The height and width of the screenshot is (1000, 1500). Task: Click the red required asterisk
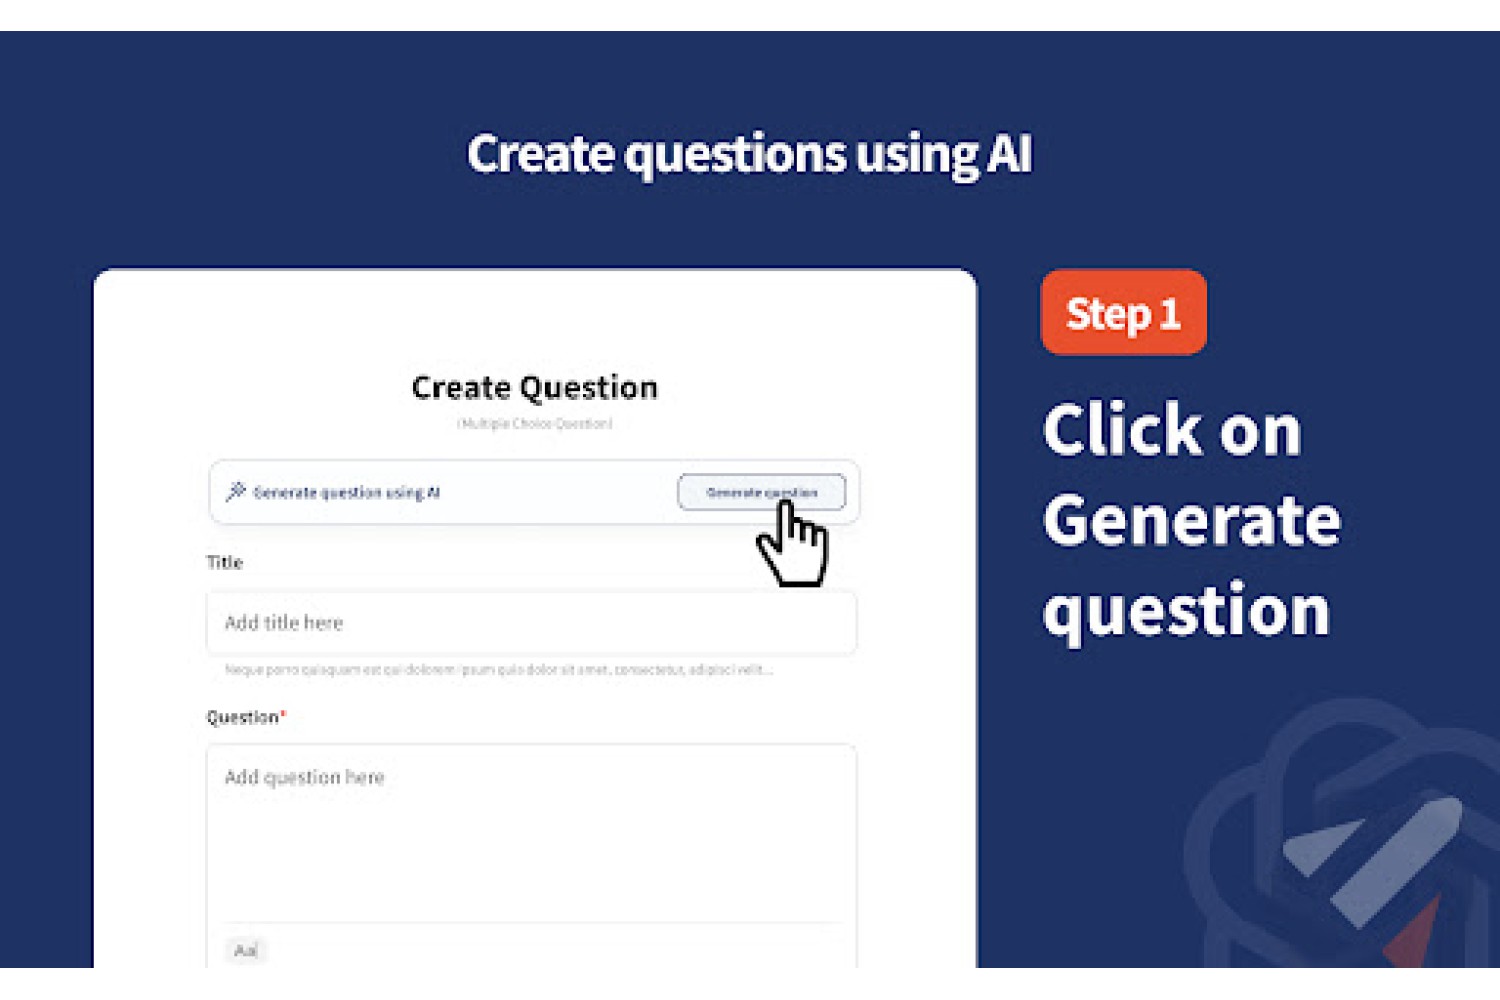(x=283, y=714)
